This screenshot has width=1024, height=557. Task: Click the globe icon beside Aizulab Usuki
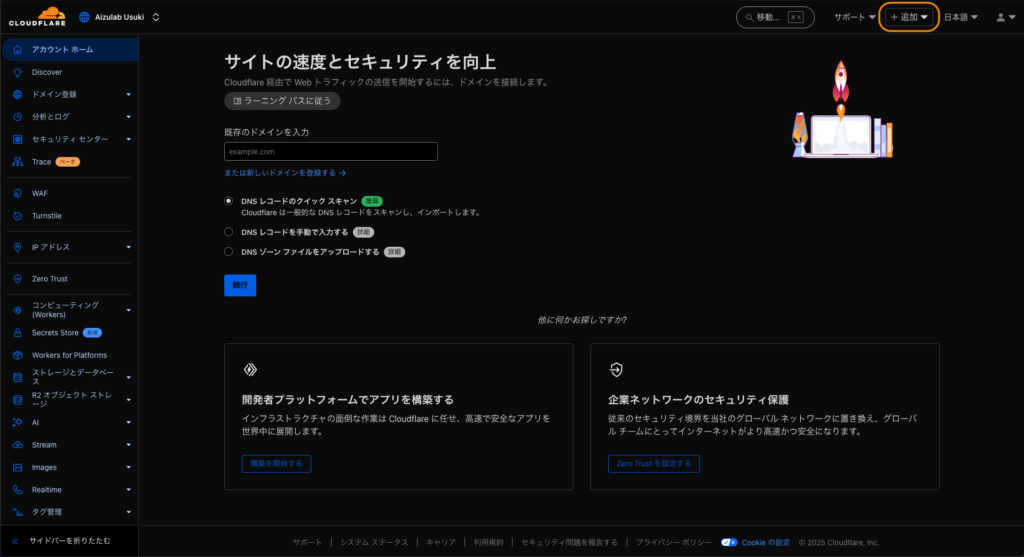(x=84, y=17)
